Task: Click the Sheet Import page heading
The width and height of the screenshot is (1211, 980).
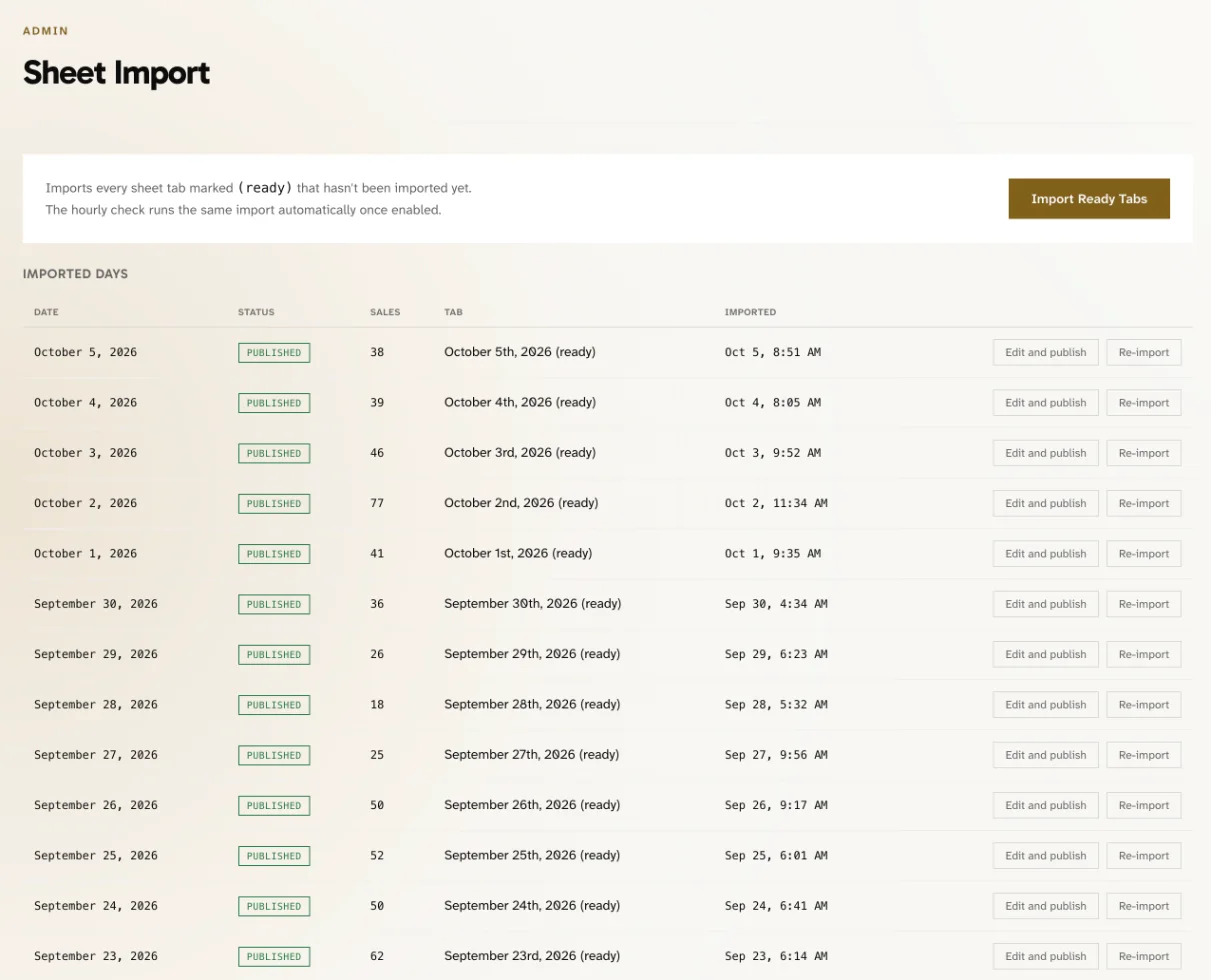Action: [x=116, y=73]
